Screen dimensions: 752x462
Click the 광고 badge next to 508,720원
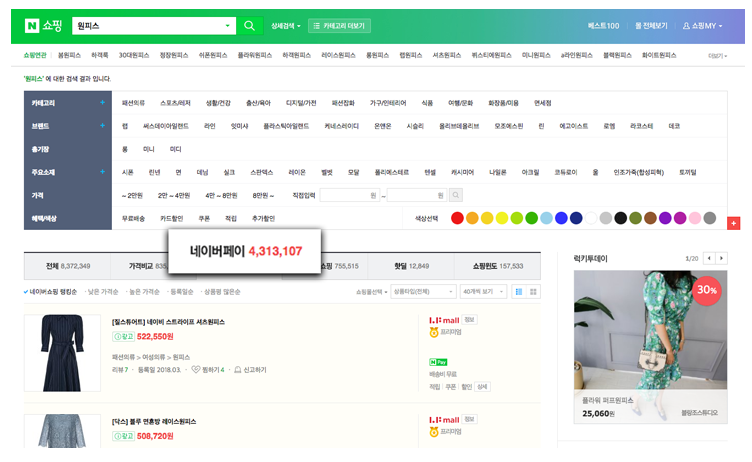[x=123, y=436]
